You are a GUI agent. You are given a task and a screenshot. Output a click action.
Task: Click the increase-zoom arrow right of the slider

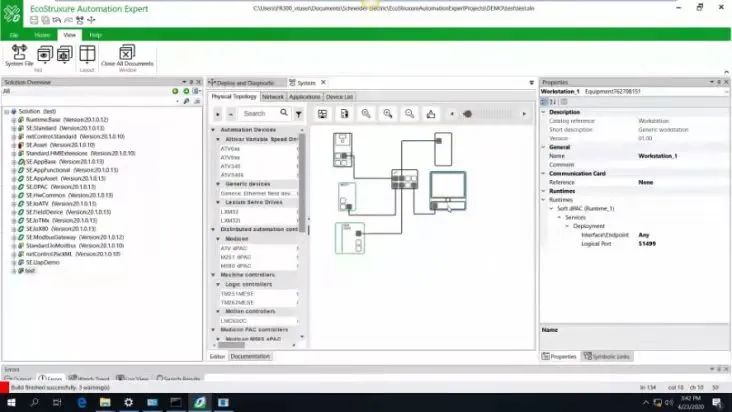point(524,114)
